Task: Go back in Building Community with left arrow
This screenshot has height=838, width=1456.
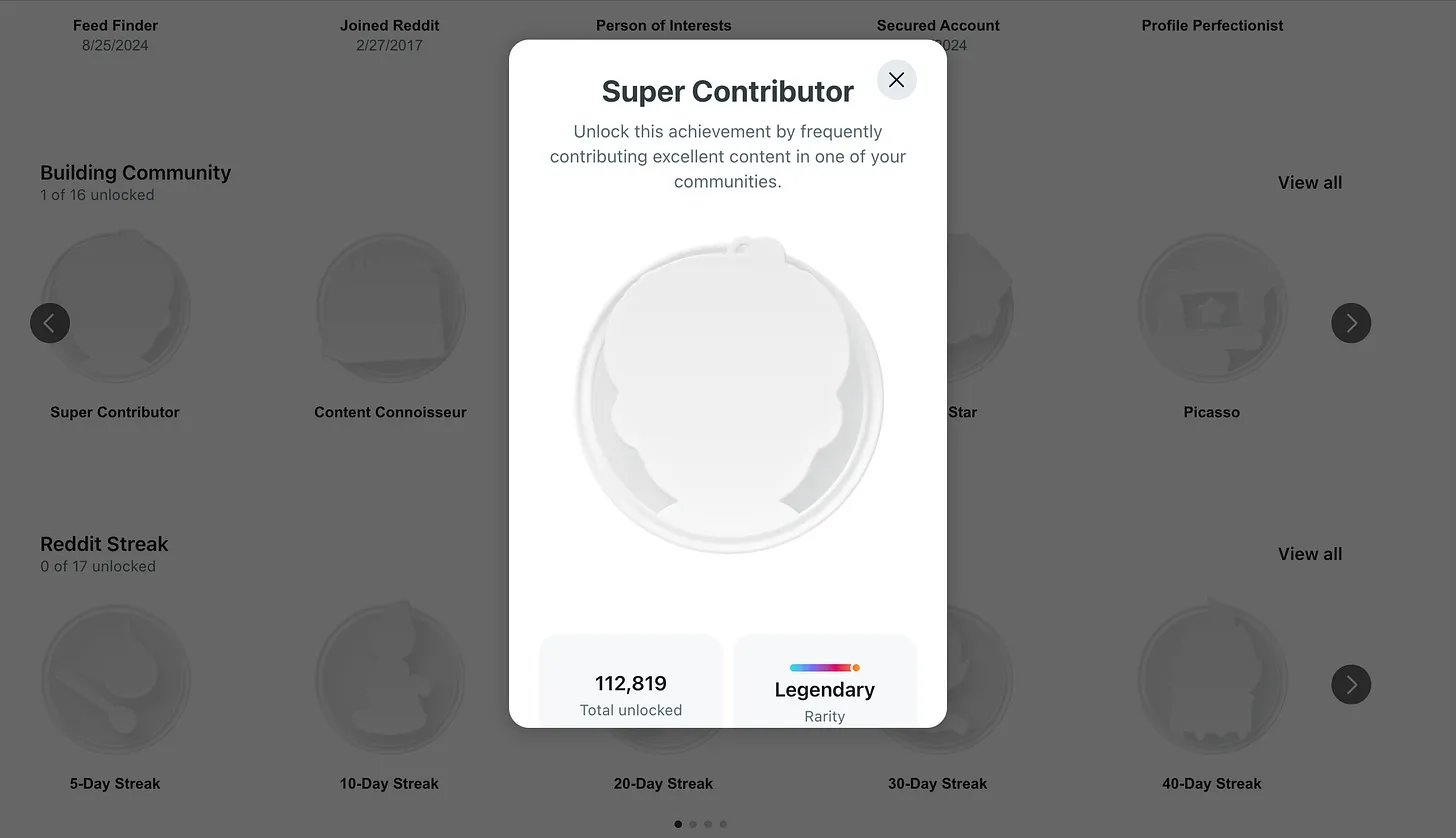Action: click(x=50, y=323)
